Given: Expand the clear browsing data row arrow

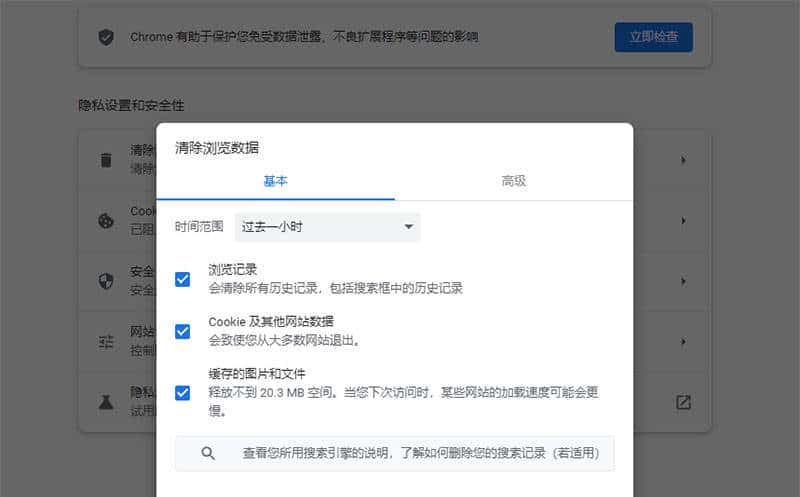Looking at the screenshot, I should [683, 160].
